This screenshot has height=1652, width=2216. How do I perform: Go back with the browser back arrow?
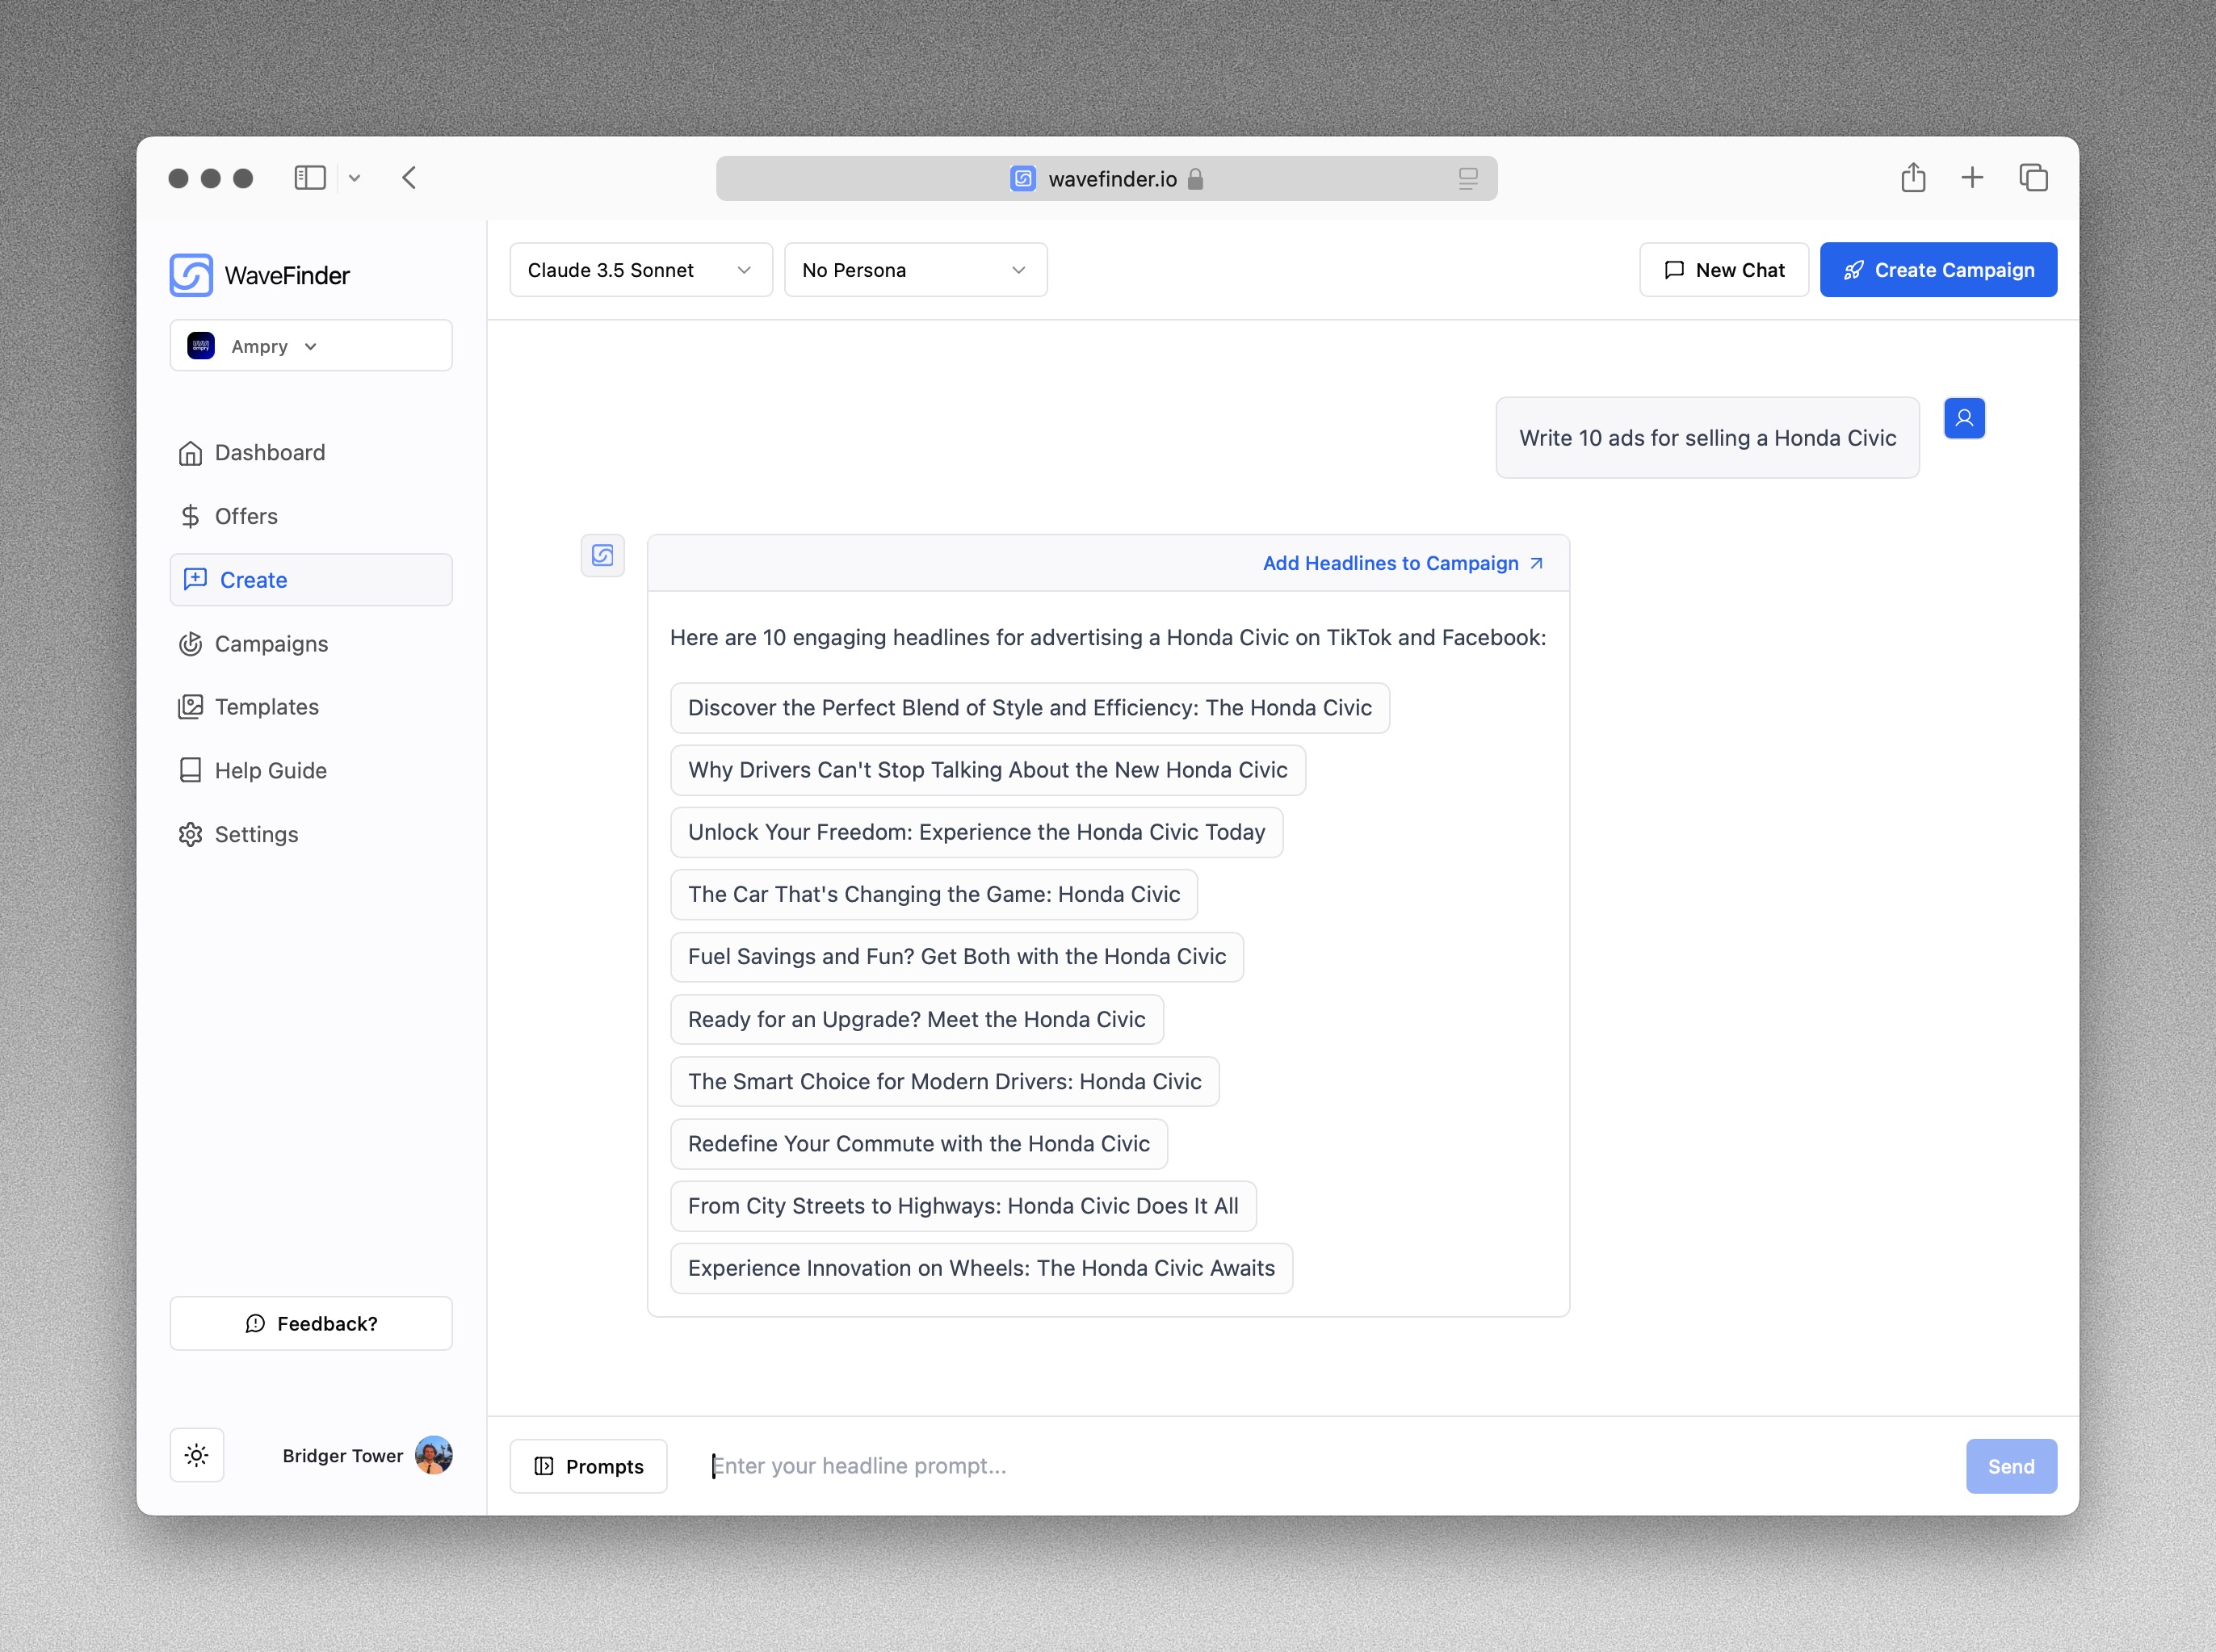[409, 178]
